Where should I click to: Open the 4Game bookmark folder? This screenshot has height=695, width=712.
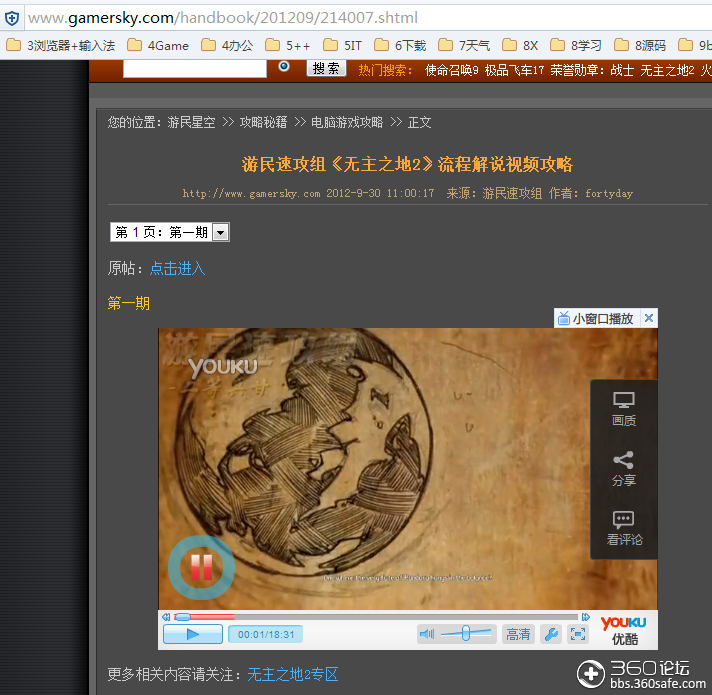(158, 45)
